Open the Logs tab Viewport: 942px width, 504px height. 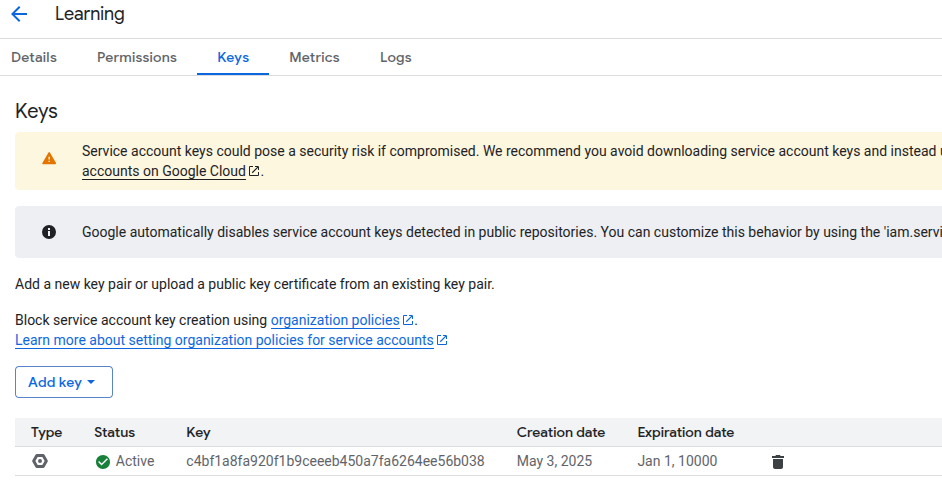point(396,58)
